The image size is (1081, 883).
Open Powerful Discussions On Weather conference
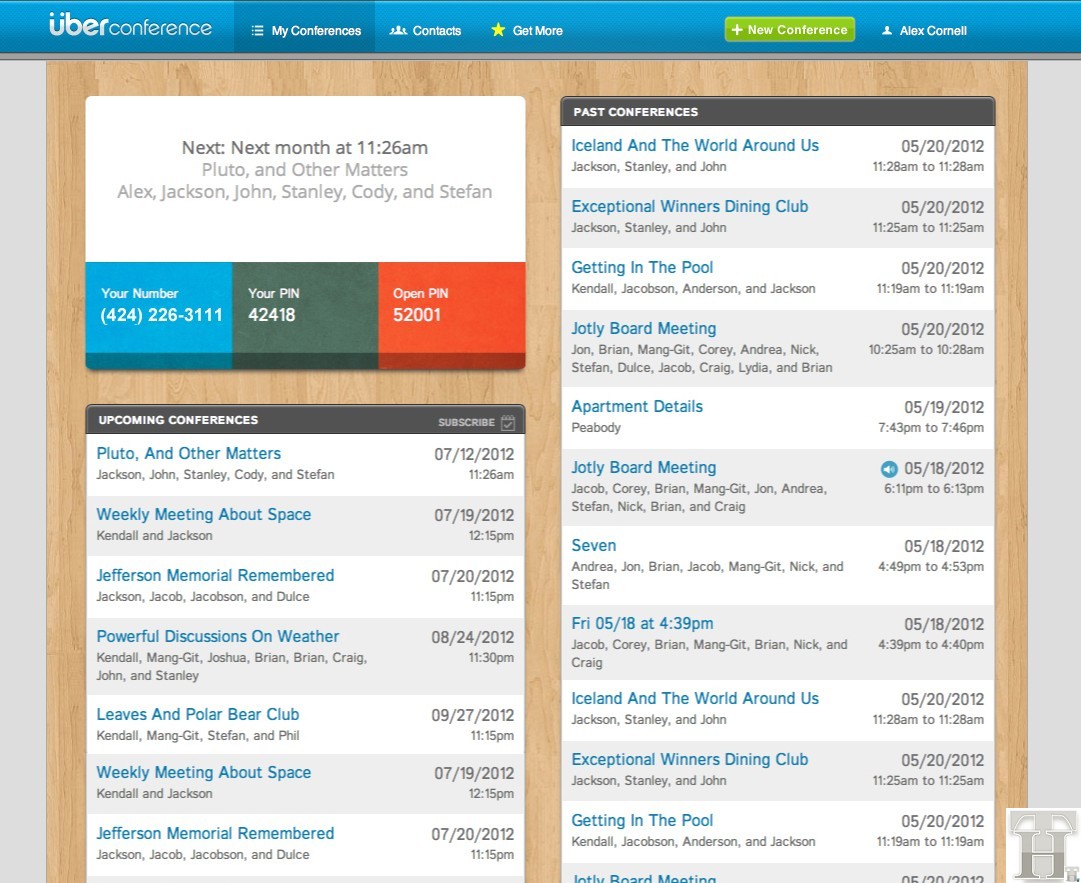pyautogui.click(x=217, y=637)
